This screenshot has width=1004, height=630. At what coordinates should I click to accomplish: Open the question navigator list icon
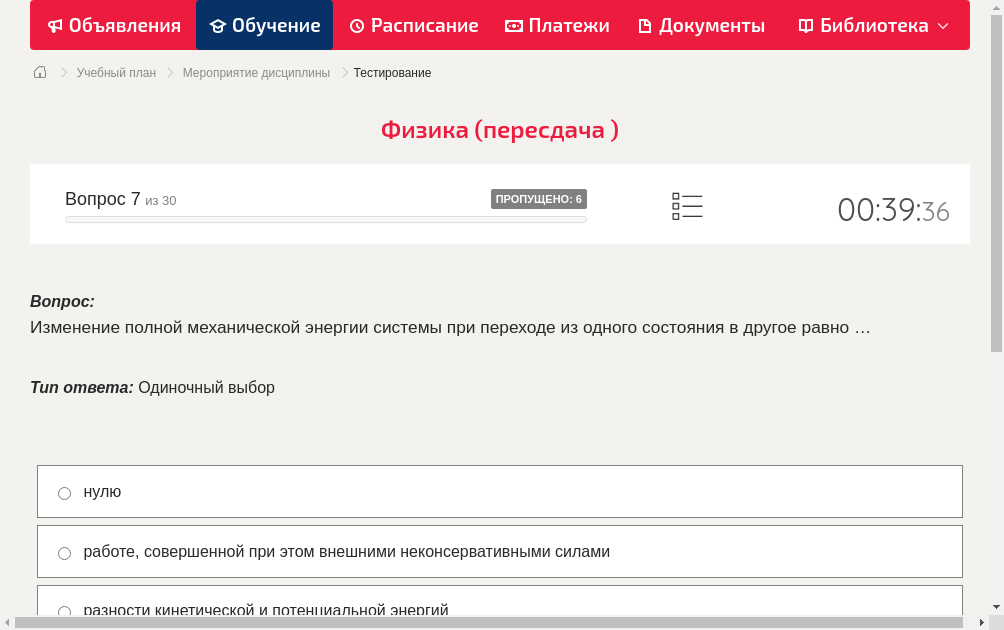(x=687, y=206)
